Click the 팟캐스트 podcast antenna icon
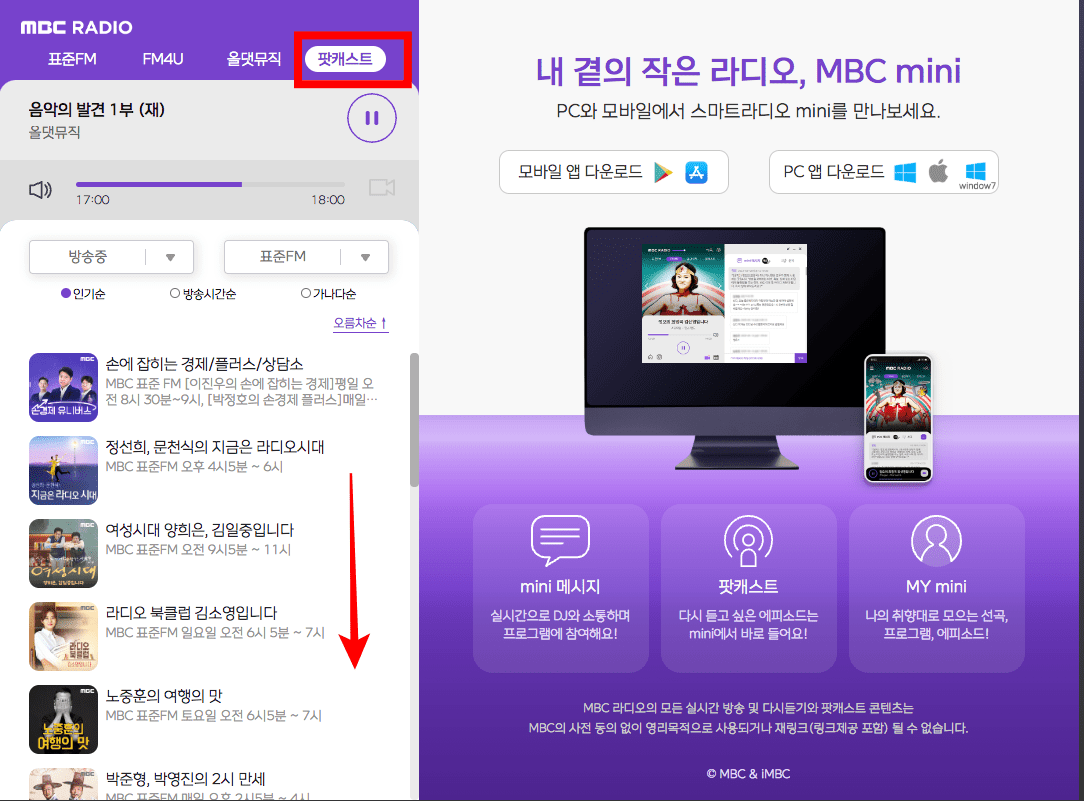1084x801 pixels. [x=748, y=540]
